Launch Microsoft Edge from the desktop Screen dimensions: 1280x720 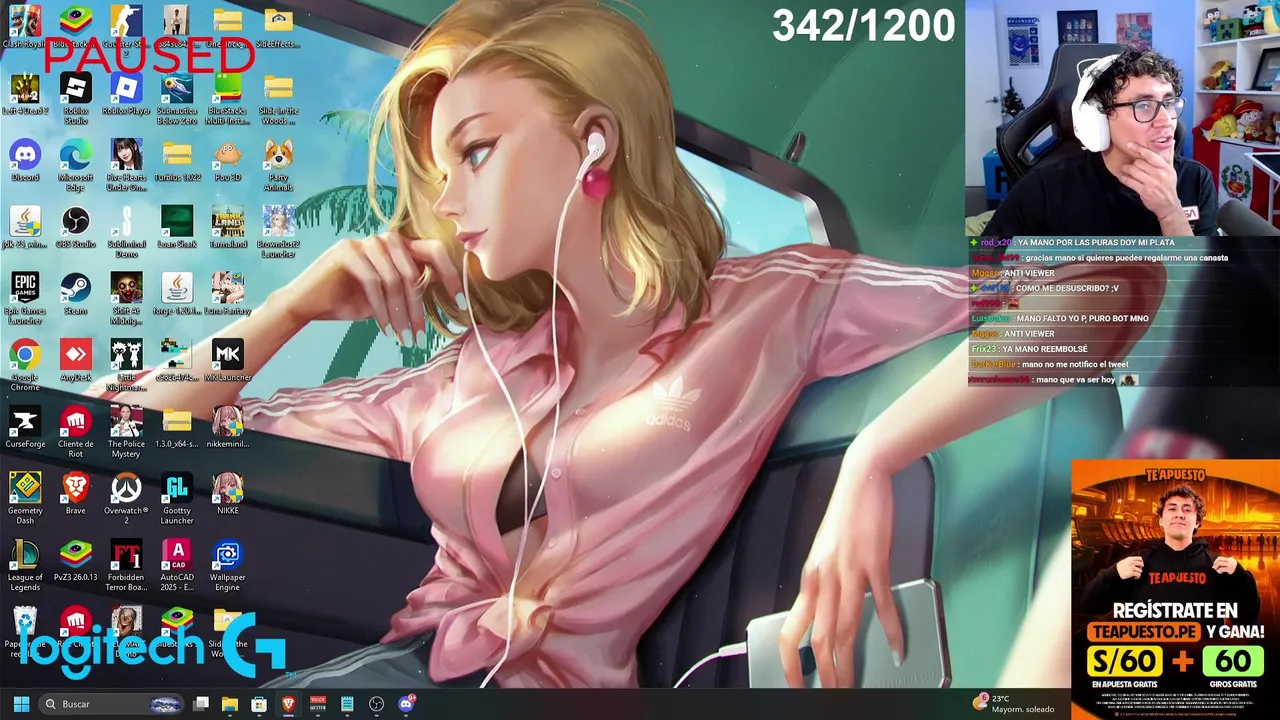click(76, 165)
